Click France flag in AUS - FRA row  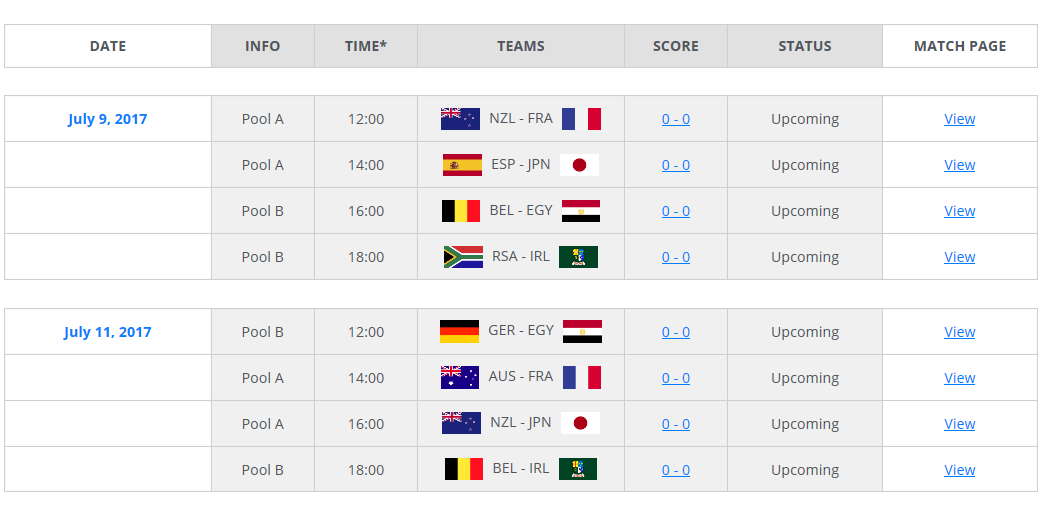582,378
